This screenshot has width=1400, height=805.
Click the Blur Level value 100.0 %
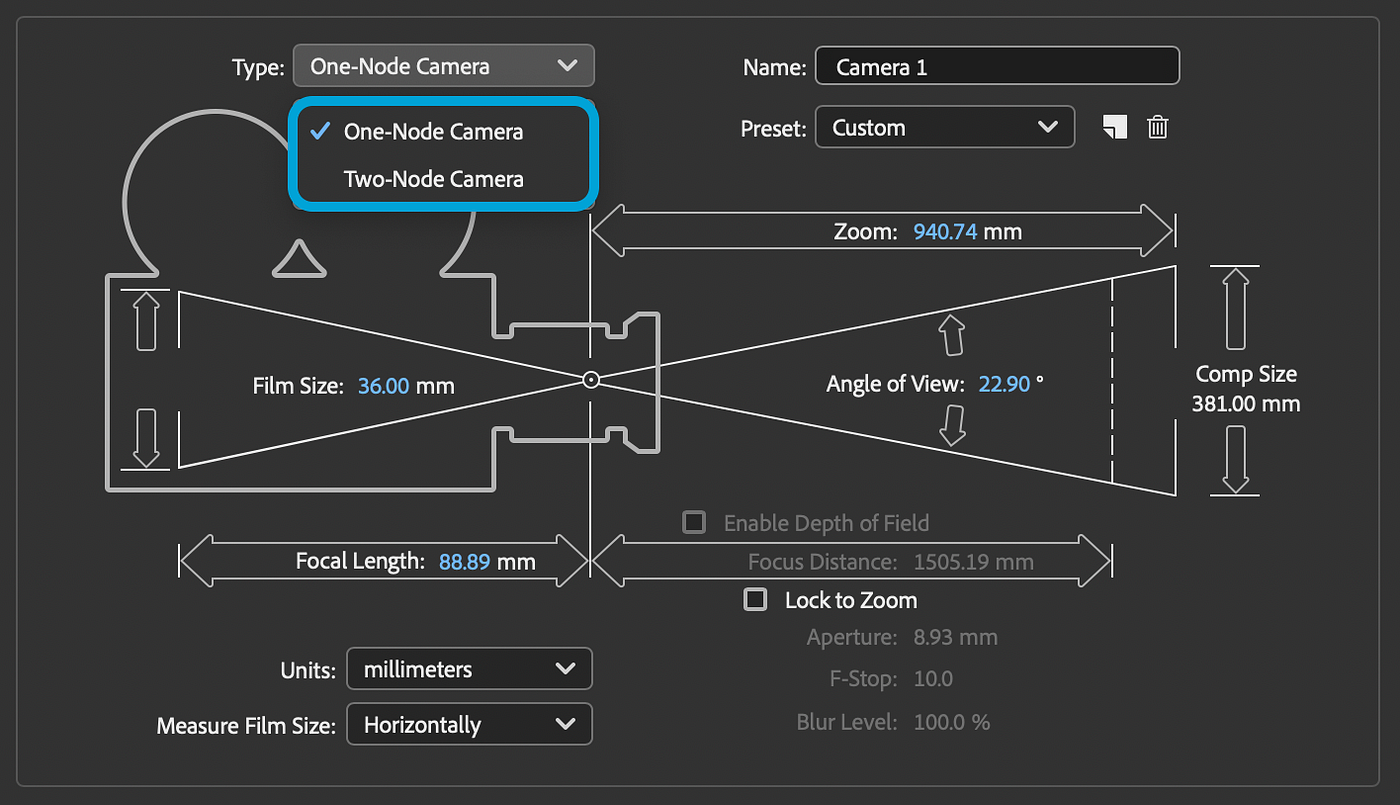[x=951, y=721]
